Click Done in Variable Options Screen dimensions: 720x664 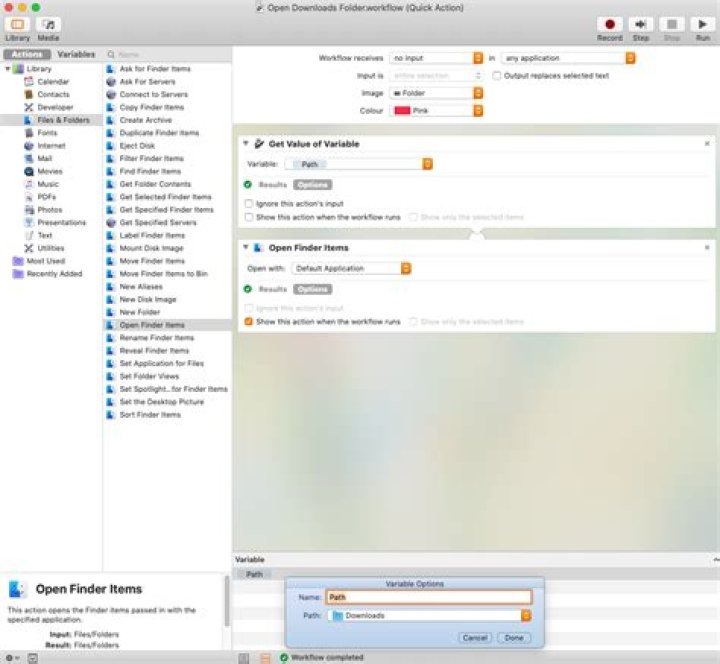514,638
